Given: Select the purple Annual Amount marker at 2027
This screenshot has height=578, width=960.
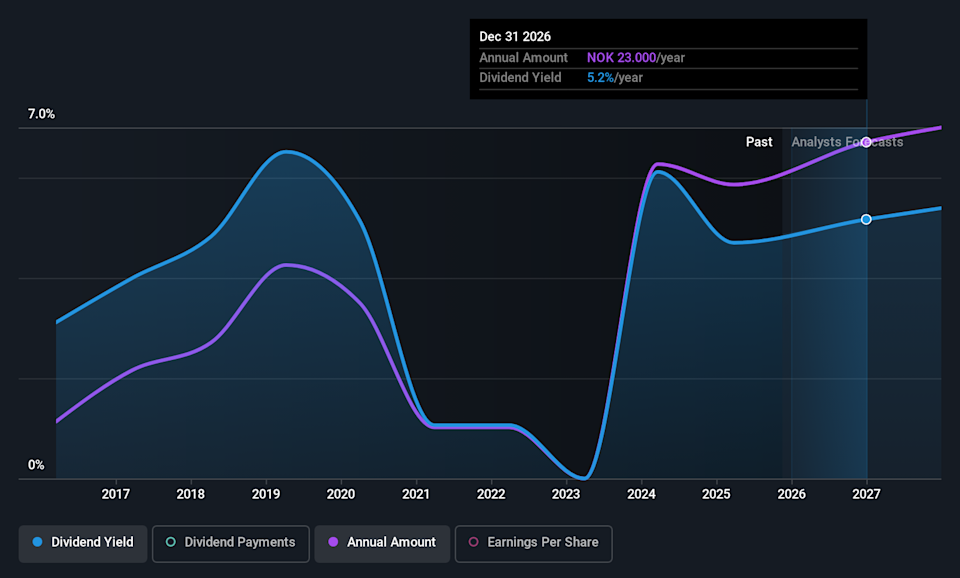Looking at the screenshot, I should [x=866, y=142].
